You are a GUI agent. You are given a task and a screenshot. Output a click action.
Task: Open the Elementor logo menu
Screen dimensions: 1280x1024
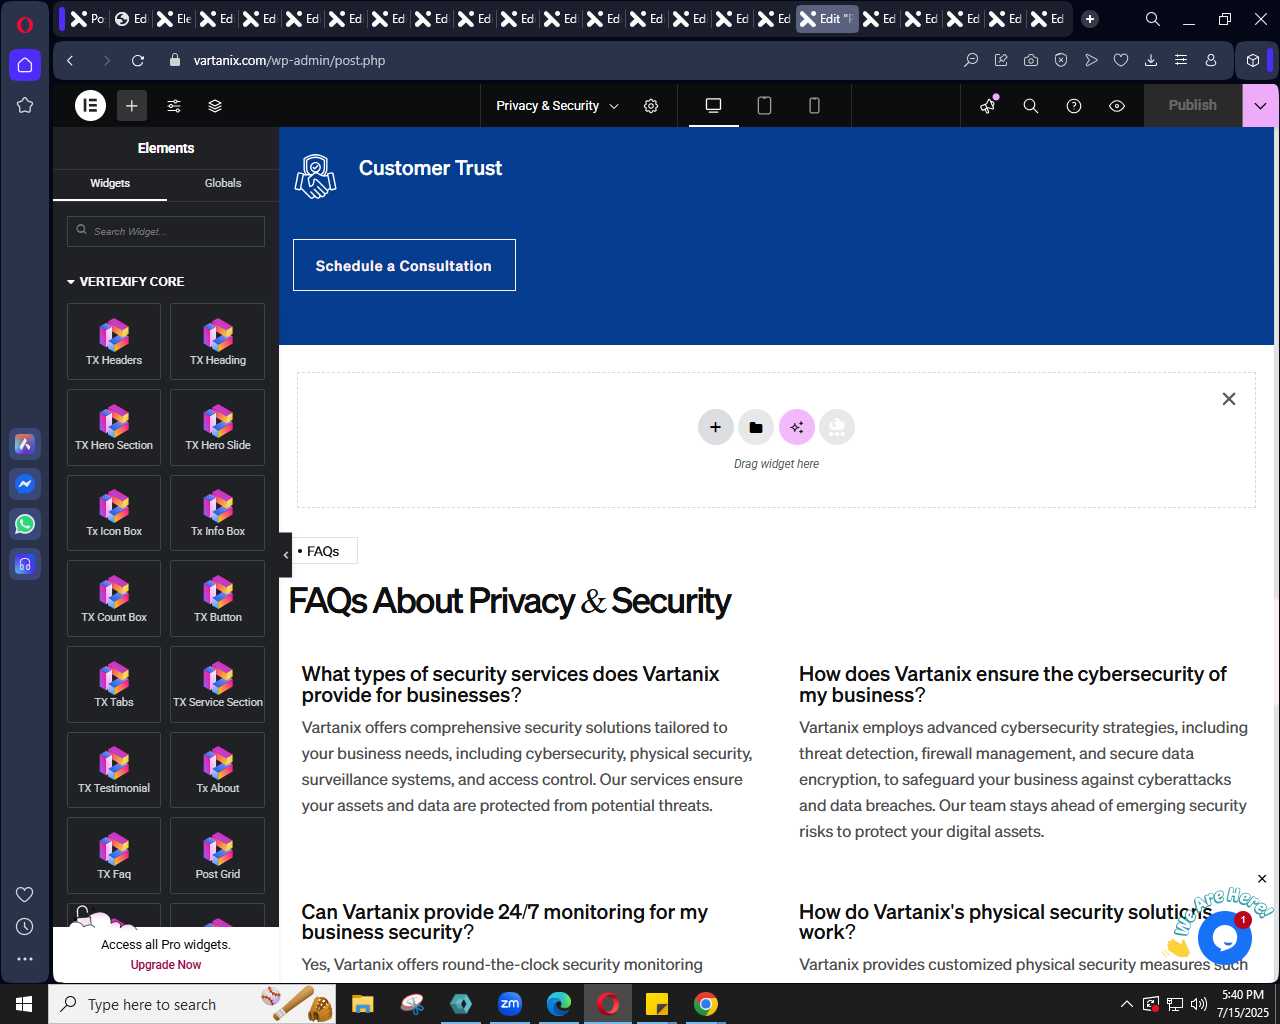pyautogui.click(x=90, y=105)
